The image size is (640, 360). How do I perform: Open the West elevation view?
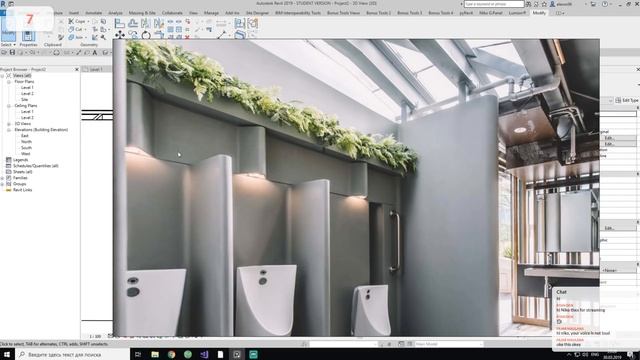click(25, 154)
